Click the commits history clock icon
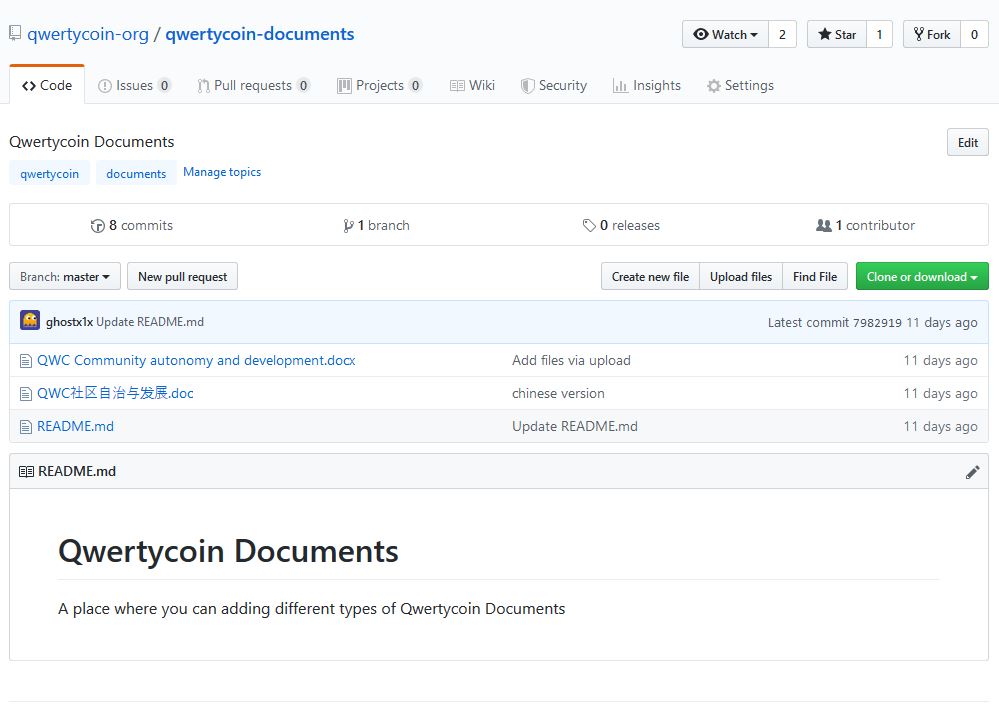This screenshot has height=709, width=999. tap(97, 226)
